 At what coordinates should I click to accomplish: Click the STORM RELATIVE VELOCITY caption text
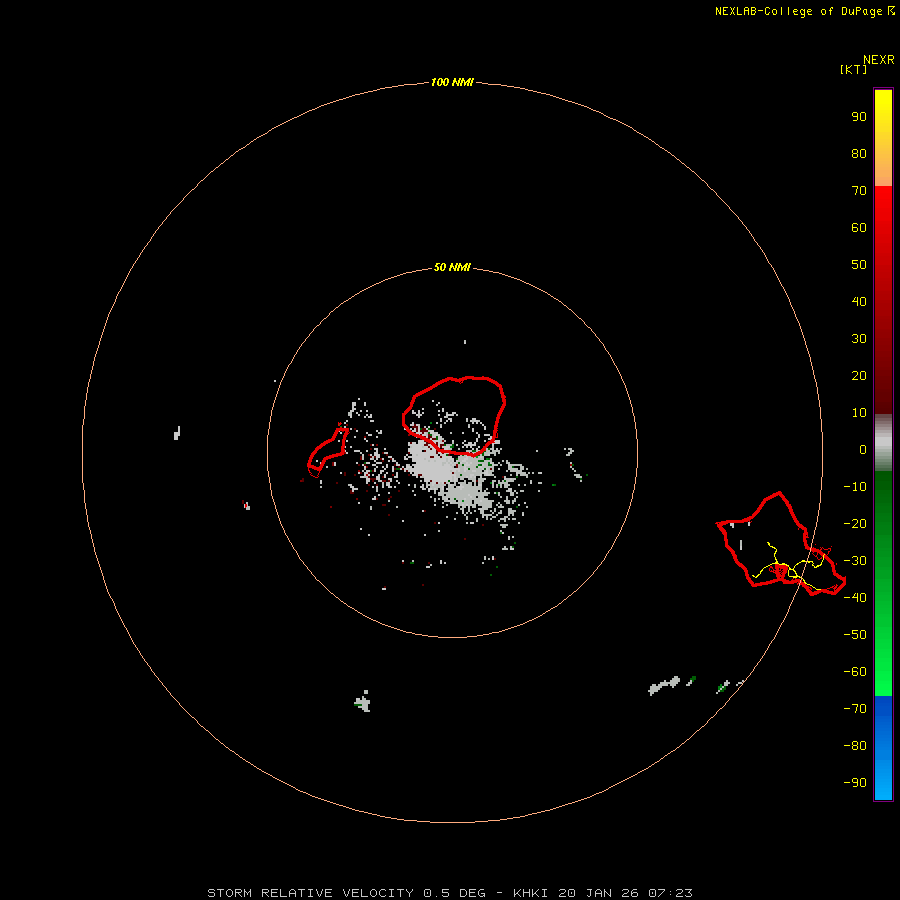(310, 893)
